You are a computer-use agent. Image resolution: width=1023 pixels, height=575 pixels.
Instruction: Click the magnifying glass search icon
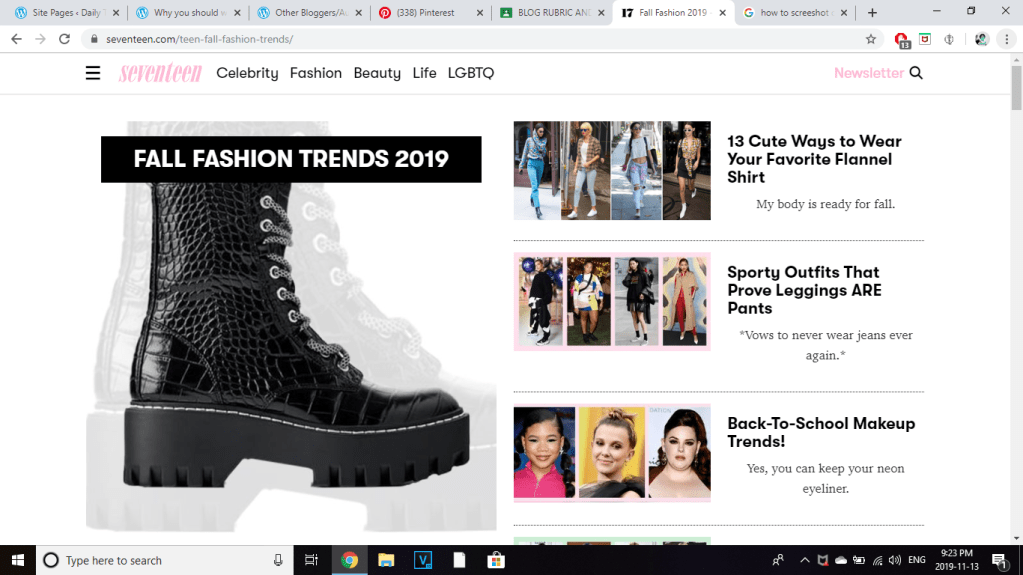tap(916, 73)
